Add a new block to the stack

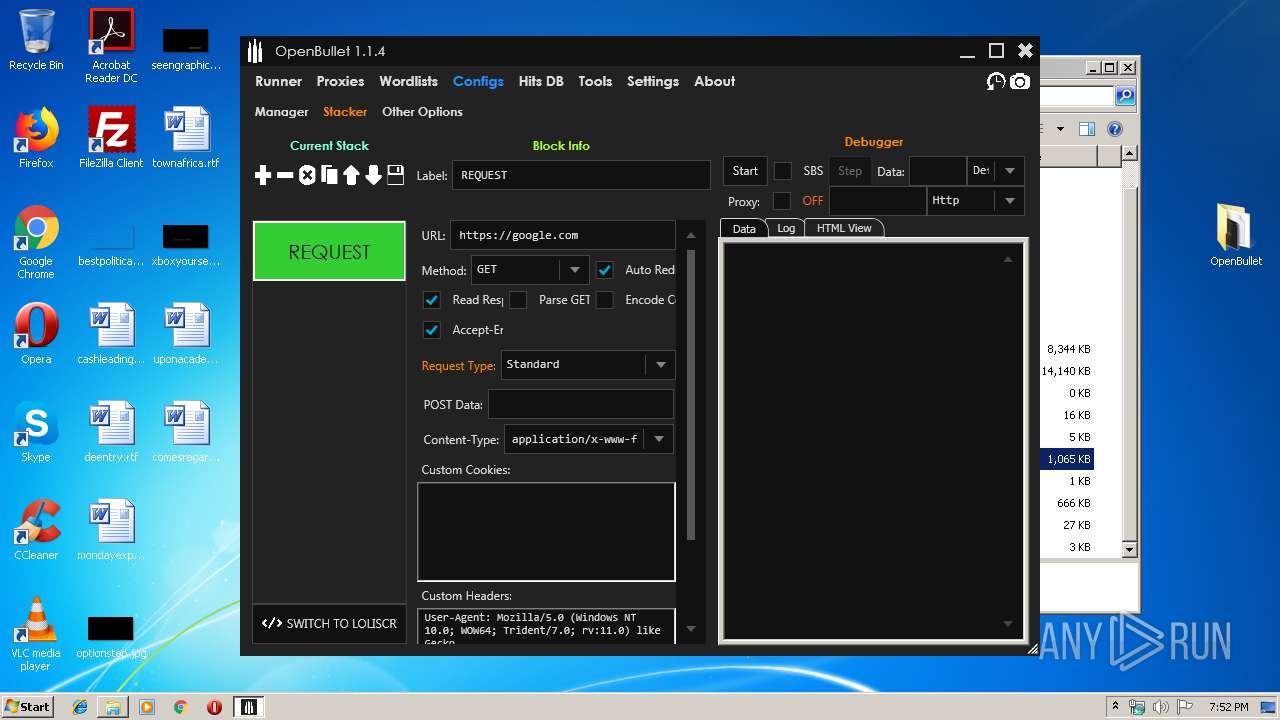(x=263, y=175)
